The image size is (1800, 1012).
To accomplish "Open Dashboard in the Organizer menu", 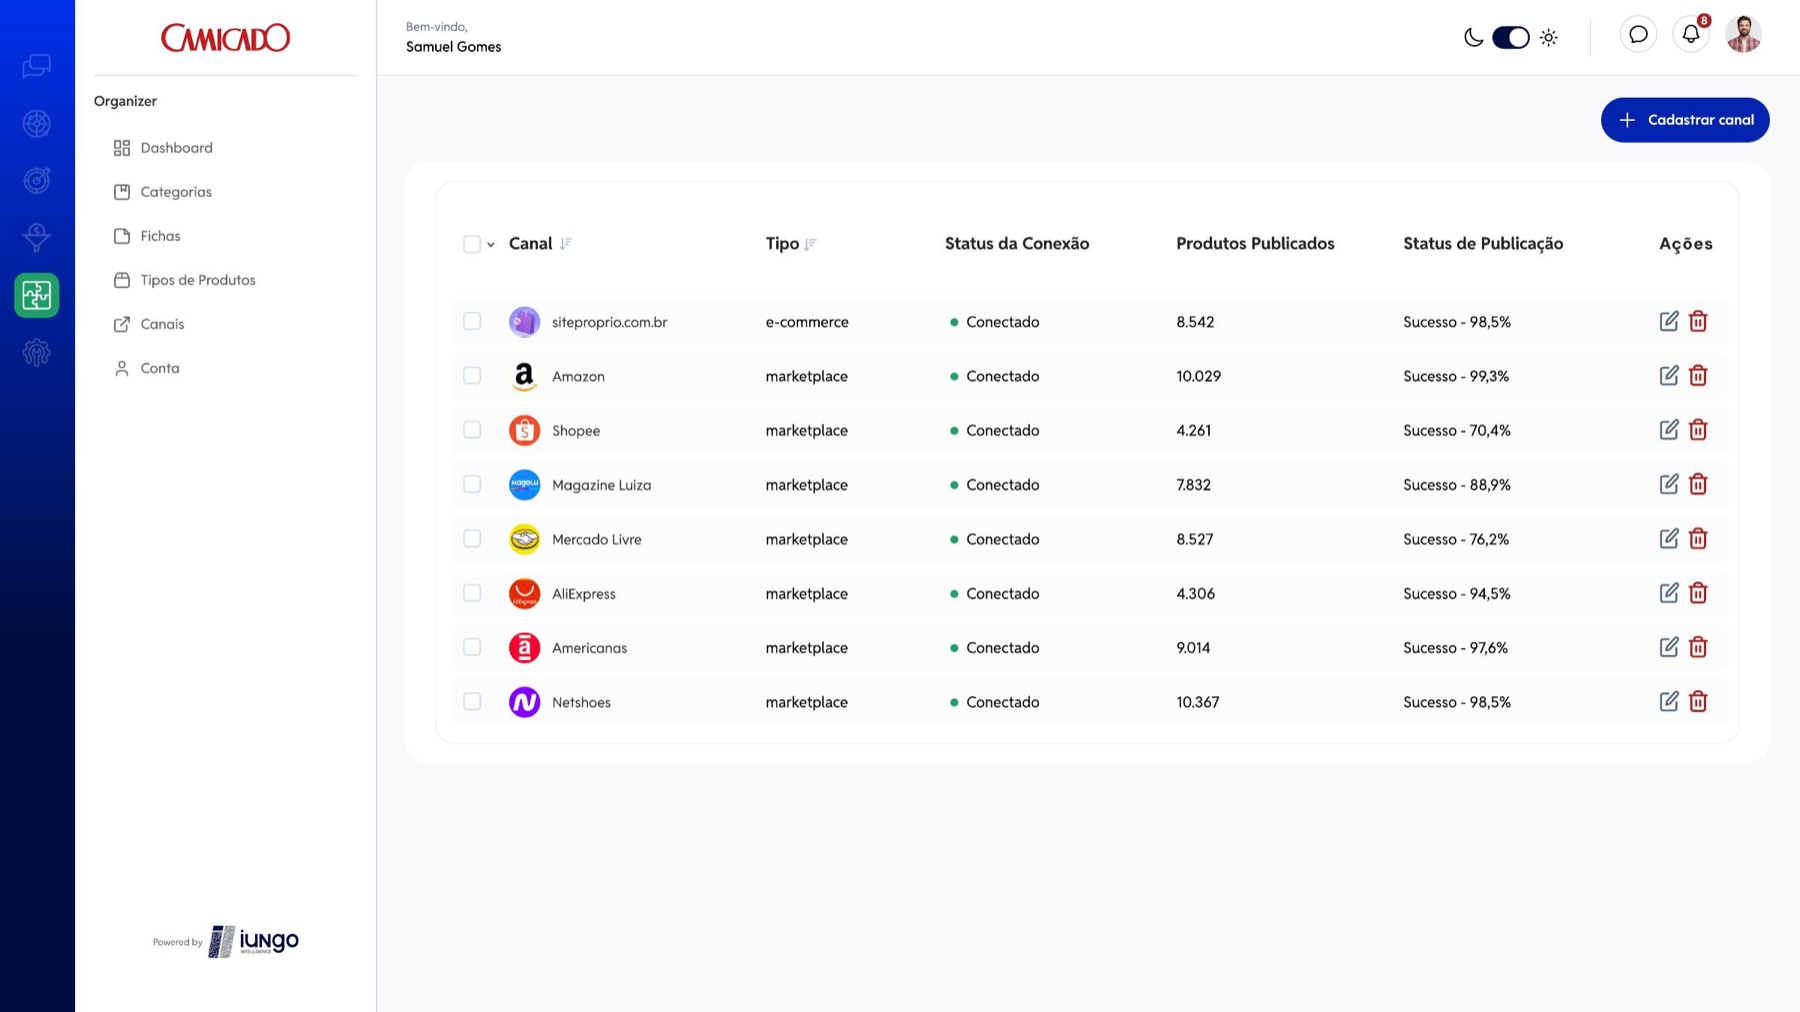I will [x=163, y=148].
